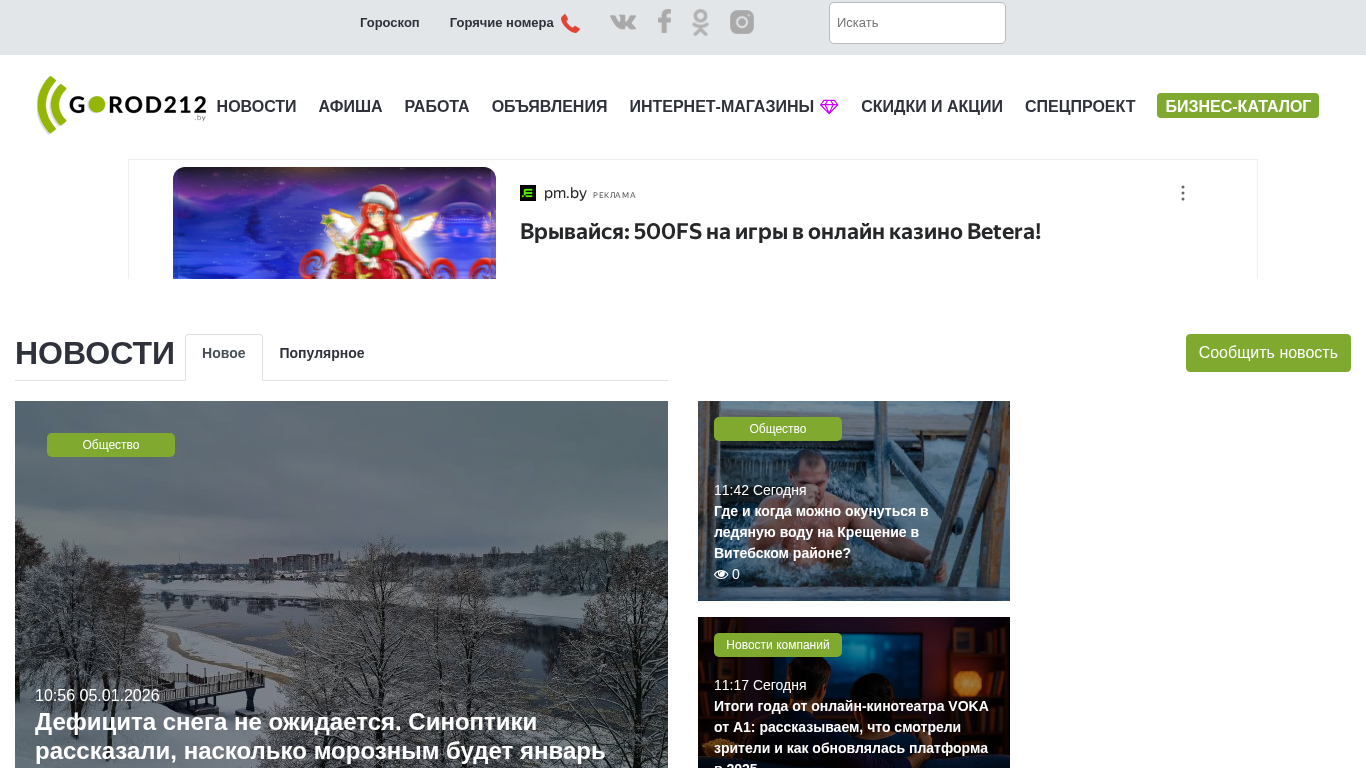This screenshot has width=1366, height=768.
Task: Open the ИНТЕРНЕТ-МАГАЗИНЫ menu item
Action: click(722, 107)
